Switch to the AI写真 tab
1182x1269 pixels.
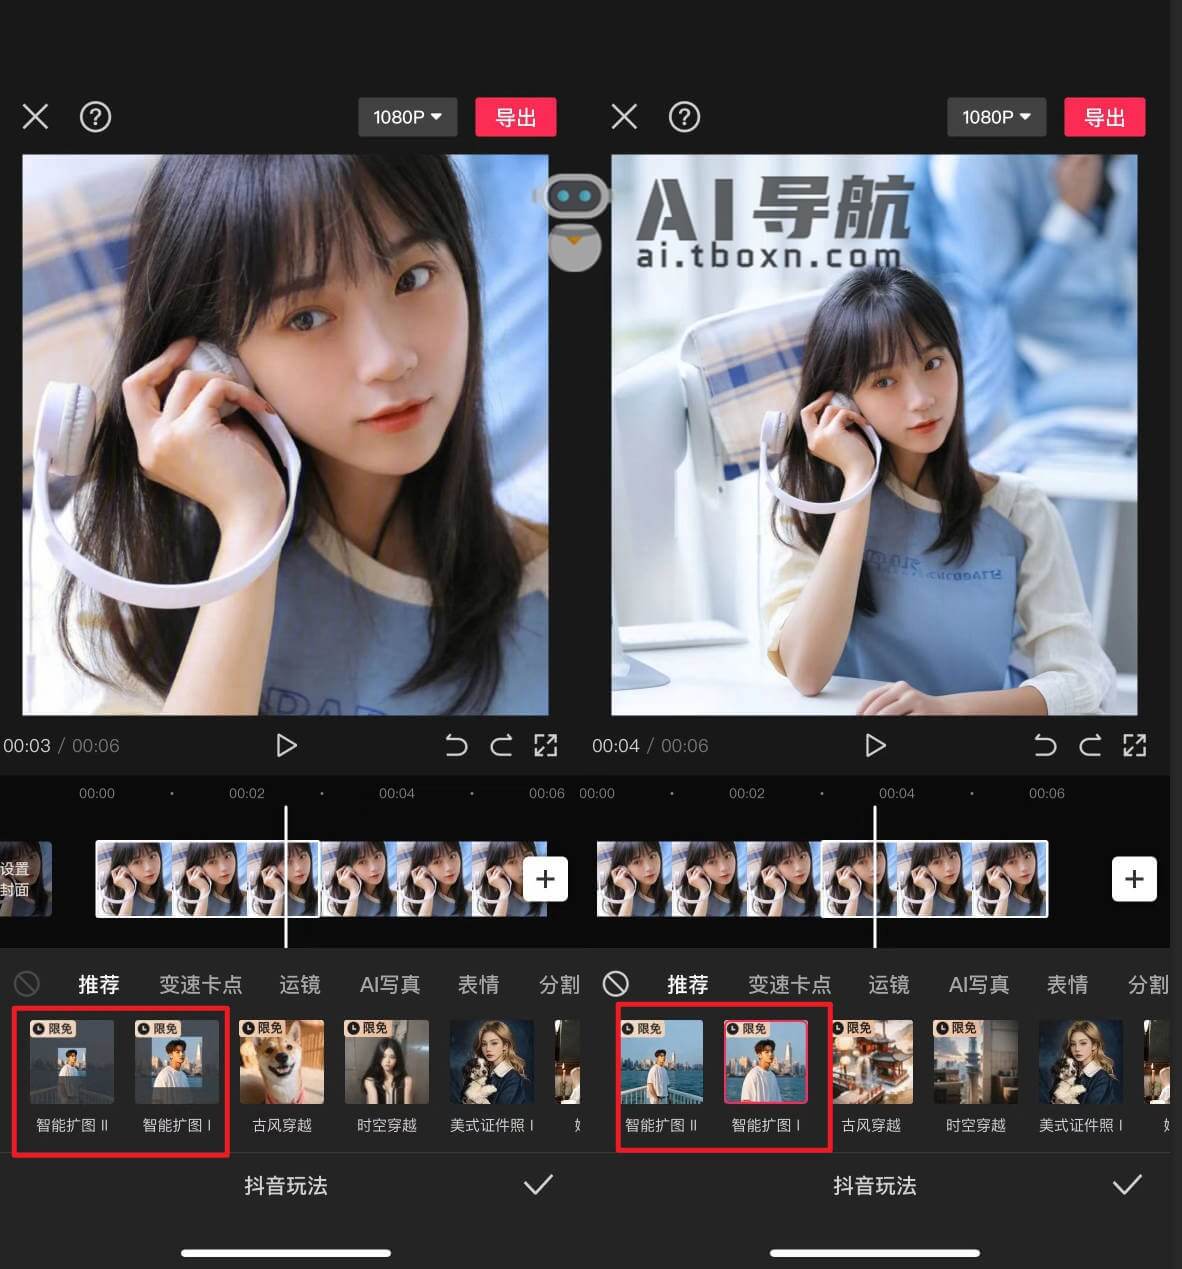tap(389, 984)
